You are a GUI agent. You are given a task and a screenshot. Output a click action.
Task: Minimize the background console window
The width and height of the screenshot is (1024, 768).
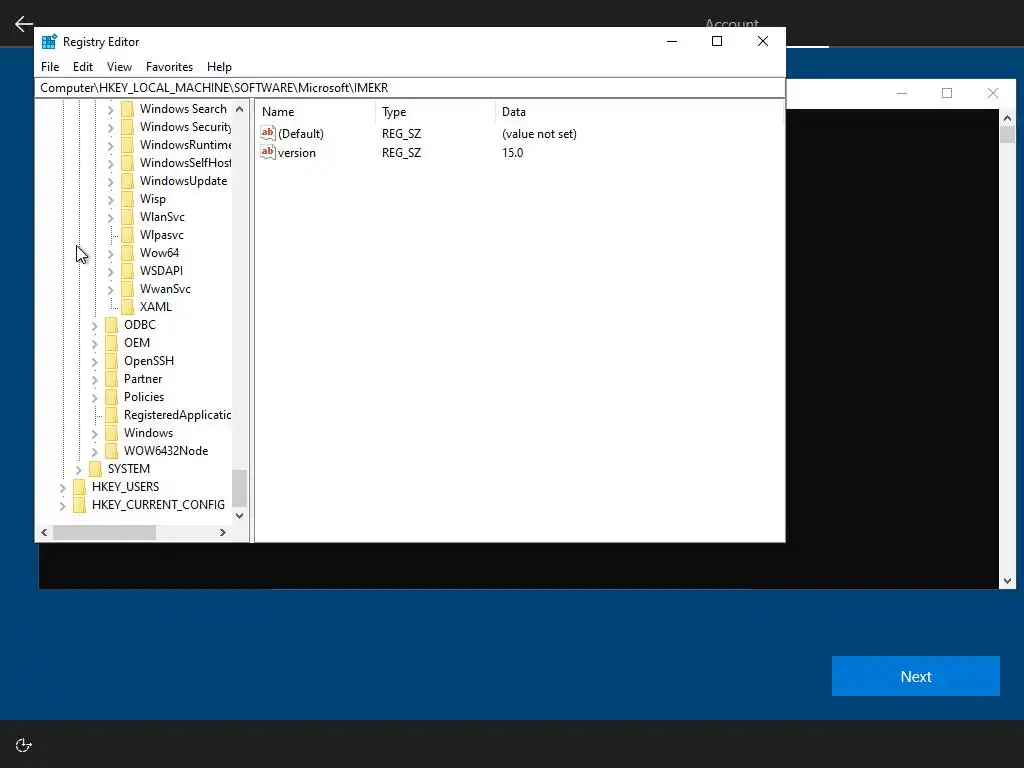pyautogui.click(x=902, y=93)
